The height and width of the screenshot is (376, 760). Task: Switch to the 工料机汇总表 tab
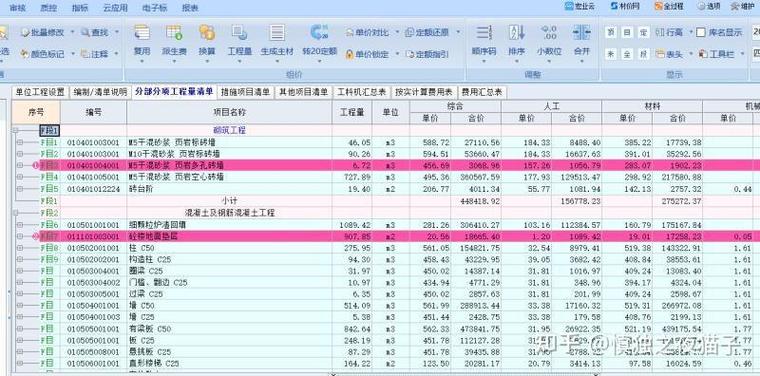[362, 92]
